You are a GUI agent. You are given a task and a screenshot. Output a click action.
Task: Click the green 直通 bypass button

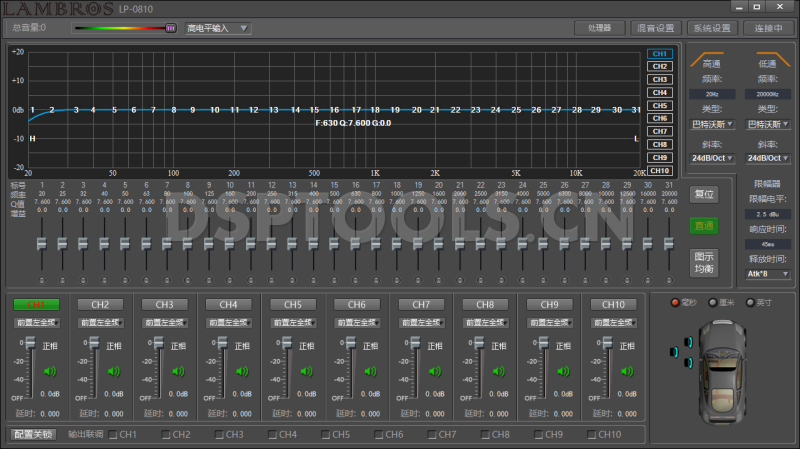[x=704, y=226]
